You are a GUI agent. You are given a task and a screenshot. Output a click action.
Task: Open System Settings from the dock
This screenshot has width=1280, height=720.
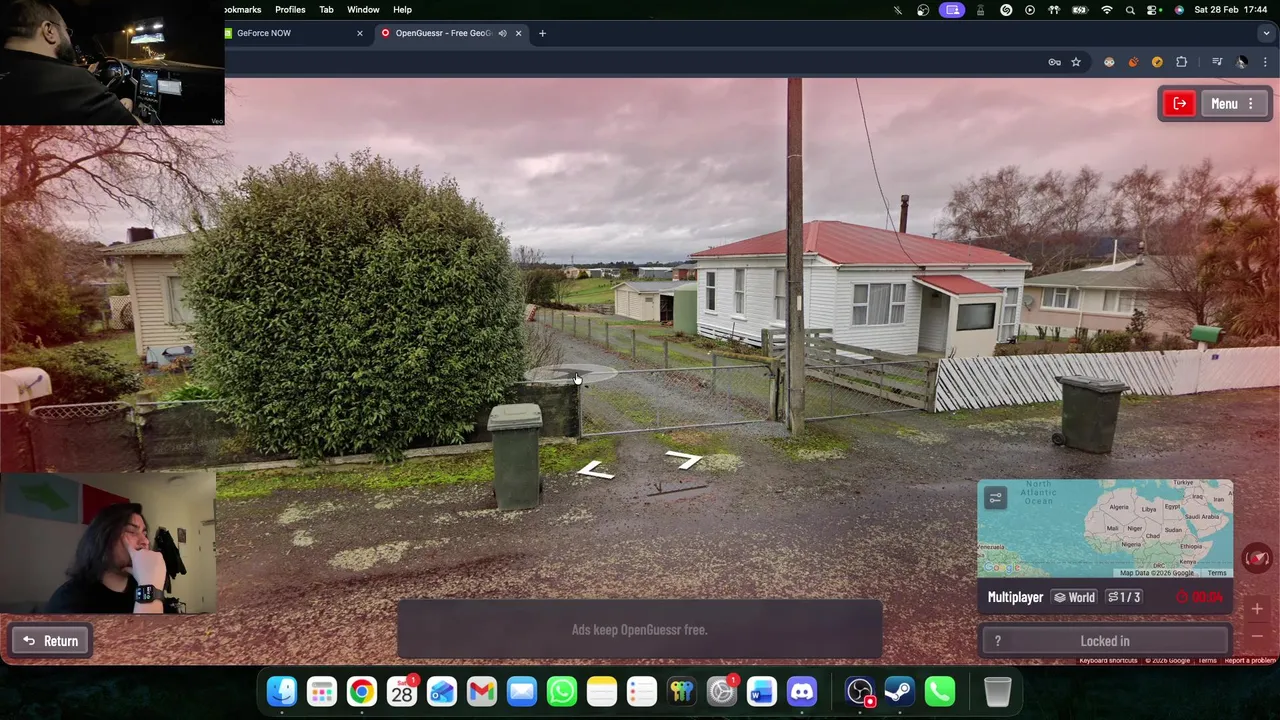pos(722,691)
